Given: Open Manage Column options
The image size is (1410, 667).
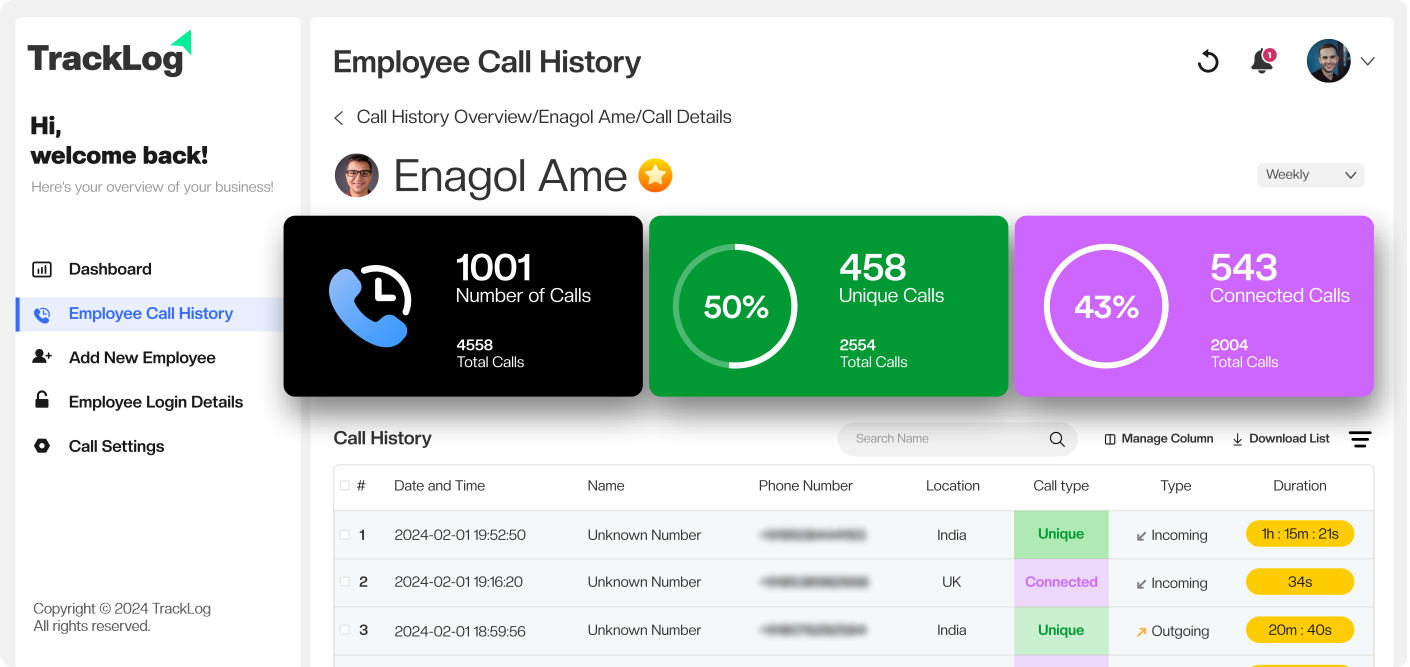Looking at the screenshot, I should (1158, 439).
